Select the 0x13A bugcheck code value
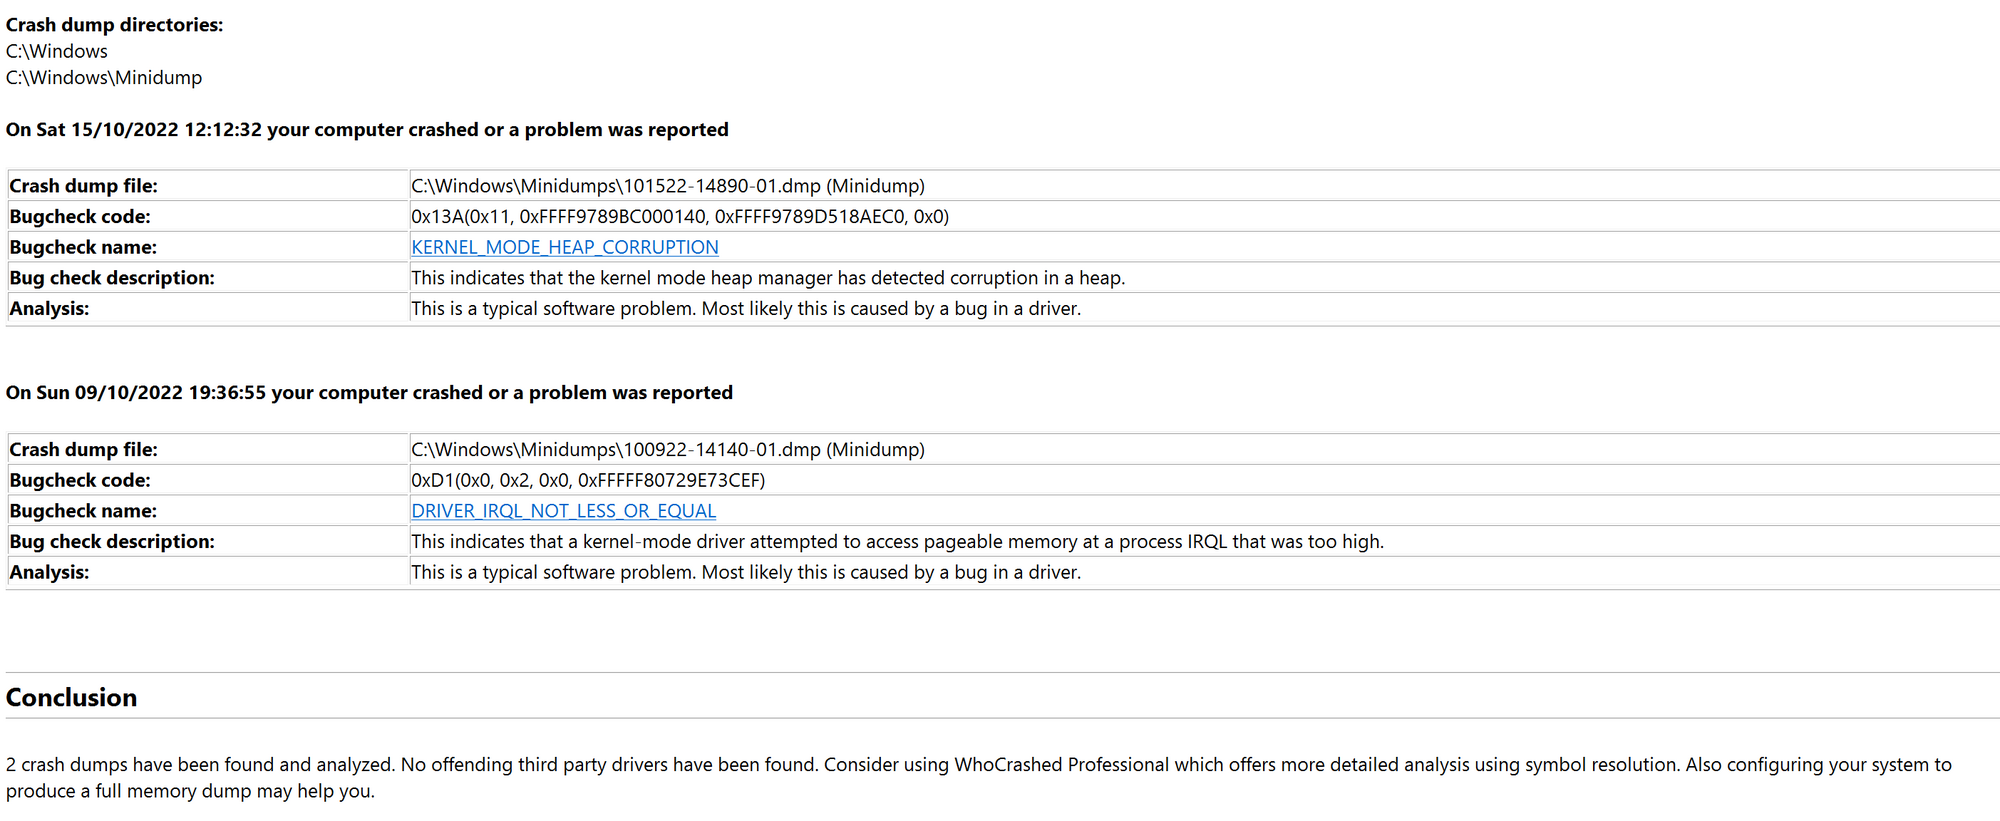The height and width of the screenshot is (821, 2000). [679, 217]
